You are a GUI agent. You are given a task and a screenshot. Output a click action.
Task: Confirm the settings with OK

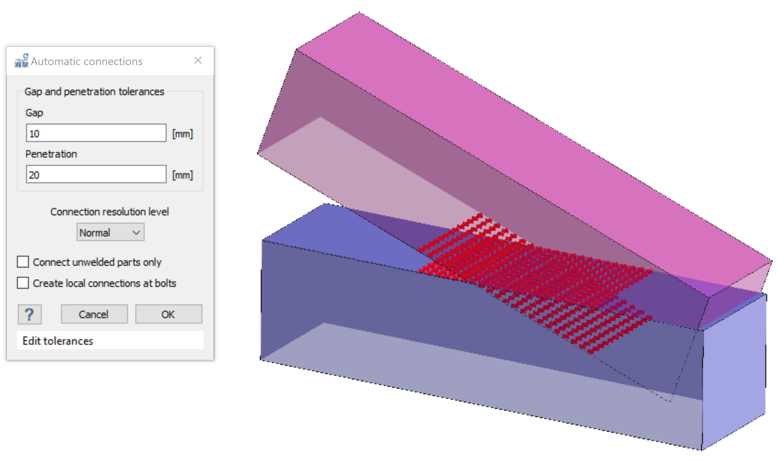pos(168,314)
